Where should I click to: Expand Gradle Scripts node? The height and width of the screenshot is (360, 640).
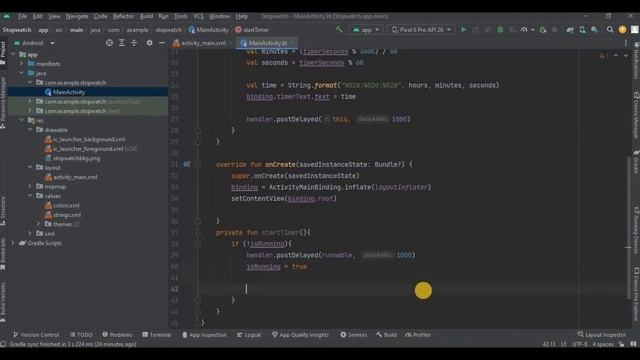click(x=13, y=243)
